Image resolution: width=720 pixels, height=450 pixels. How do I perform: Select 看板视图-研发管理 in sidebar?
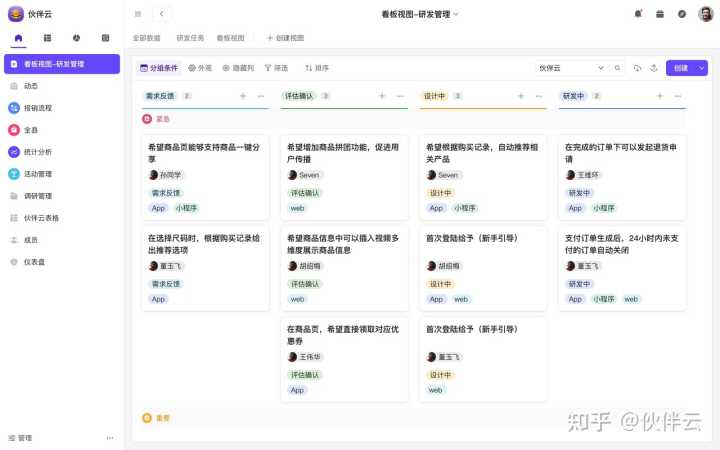click(x=62, y=64)
